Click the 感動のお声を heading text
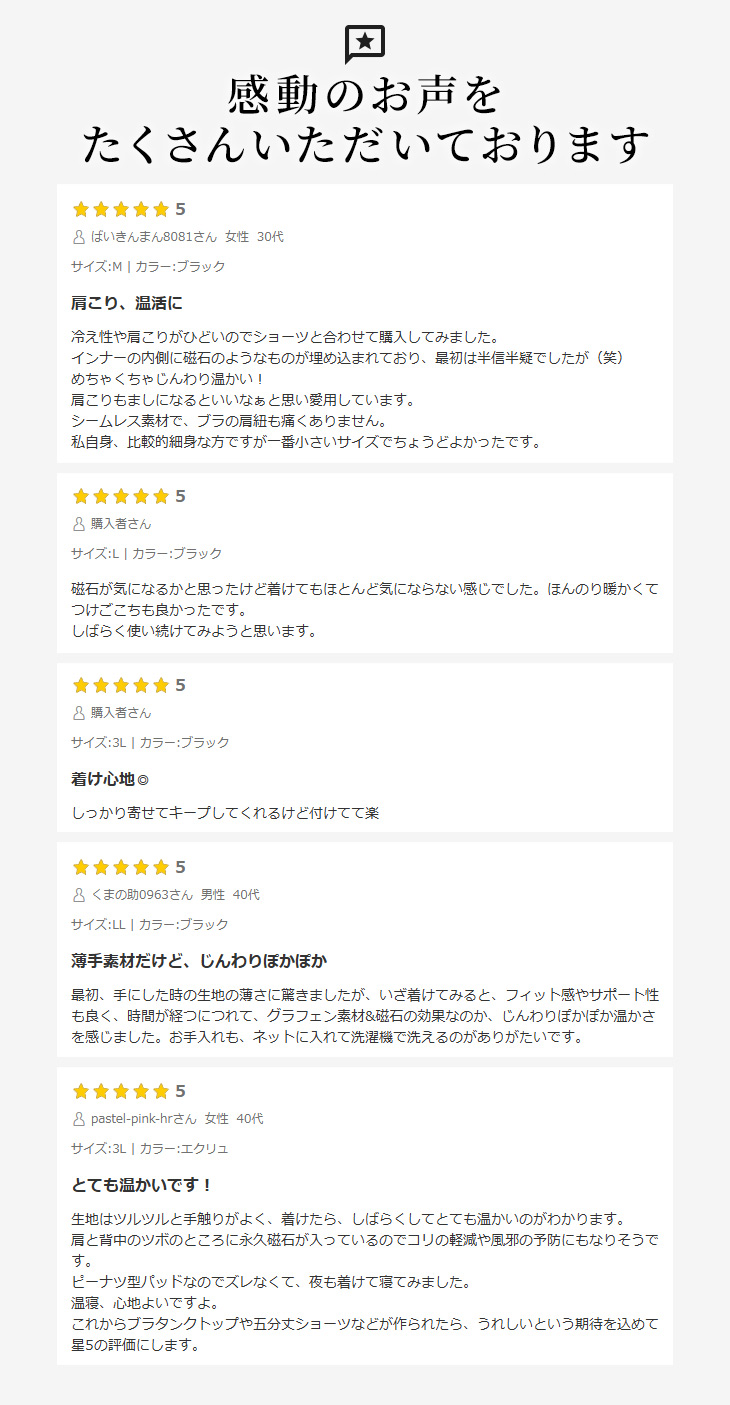Image resolution: width=730 pixels, height=1405 pixels. point(364,95)
